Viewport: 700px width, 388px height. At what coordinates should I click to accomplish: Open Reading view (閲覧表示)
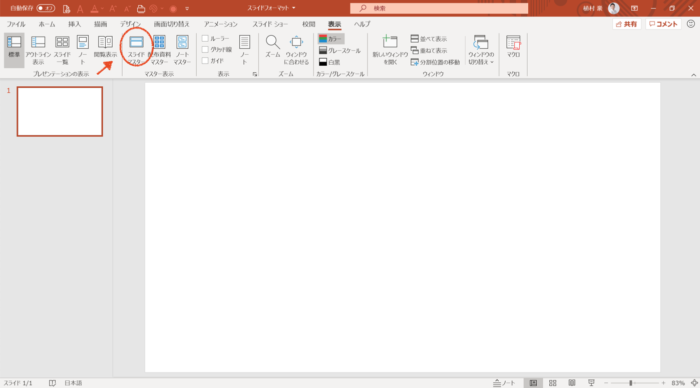[105, 46]
